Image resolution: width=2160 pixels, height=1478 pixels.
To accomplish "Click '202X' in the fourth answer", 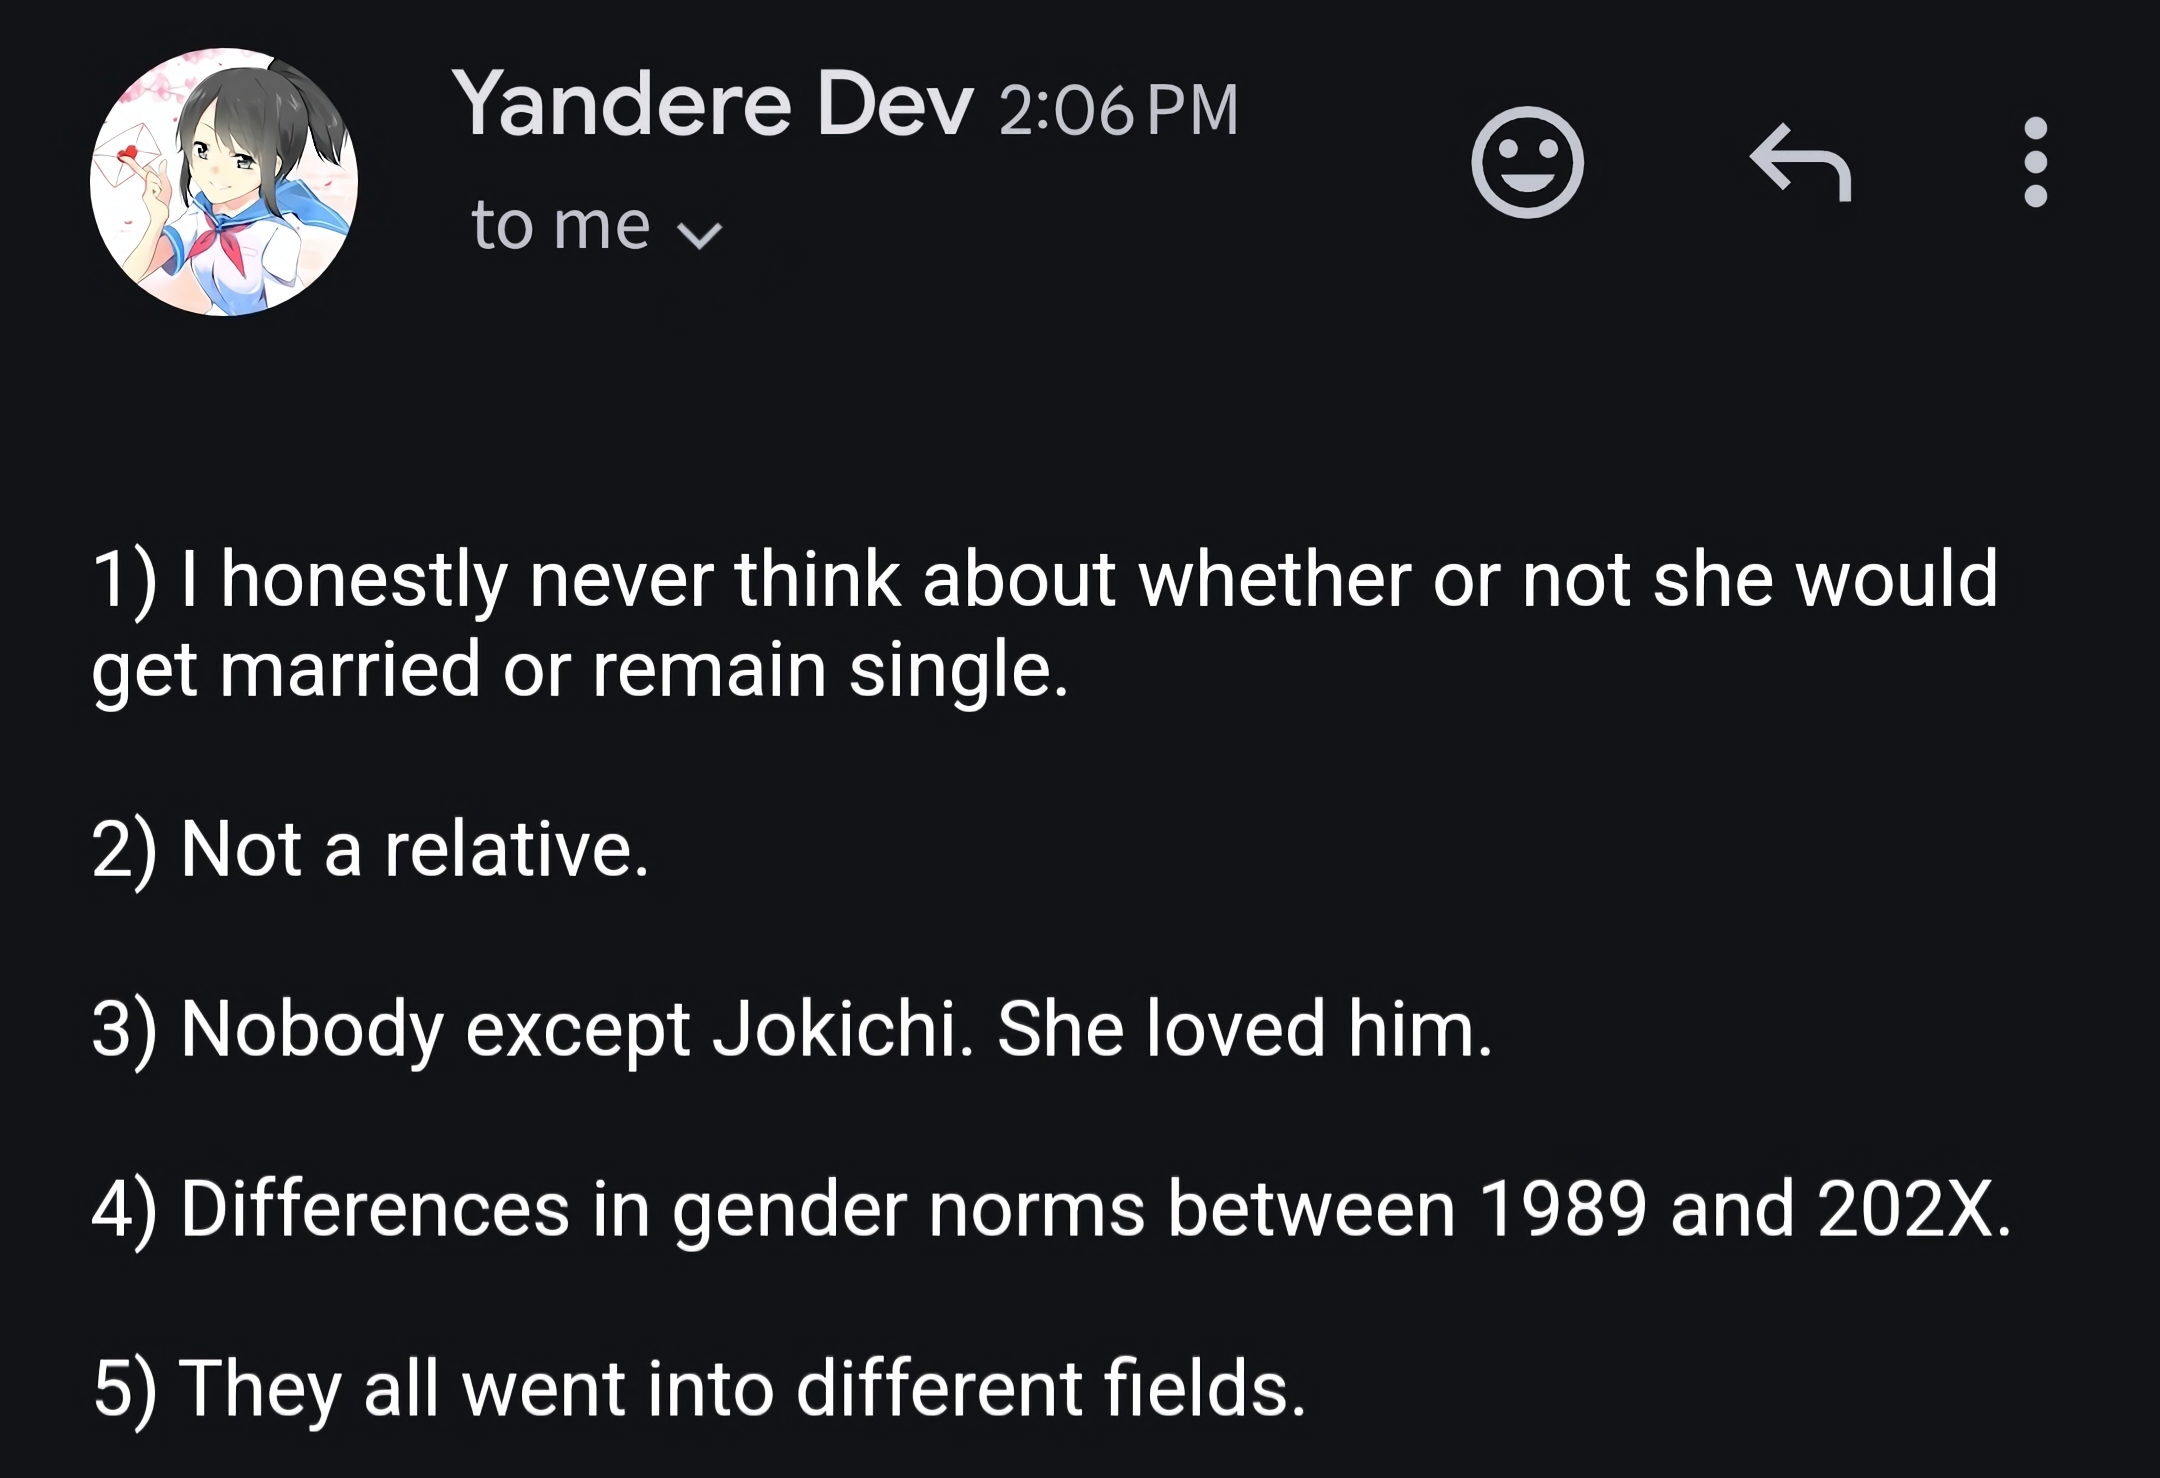I will [x=1905, y=1210].
